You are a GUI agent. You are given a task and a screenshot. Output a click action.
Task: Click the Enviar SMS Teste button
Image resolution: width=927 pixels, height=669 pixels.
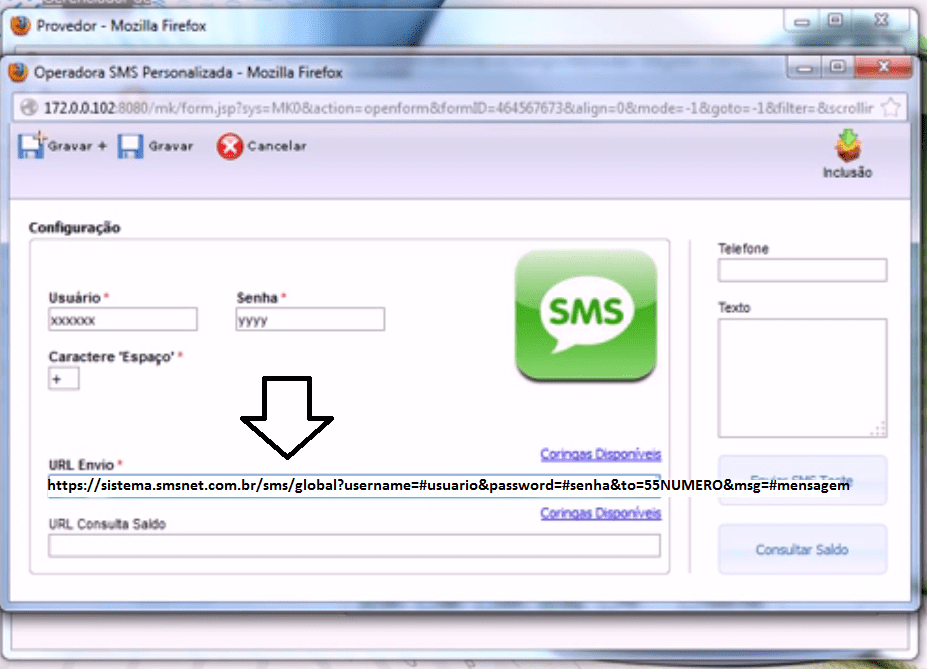tap(801, 478)
